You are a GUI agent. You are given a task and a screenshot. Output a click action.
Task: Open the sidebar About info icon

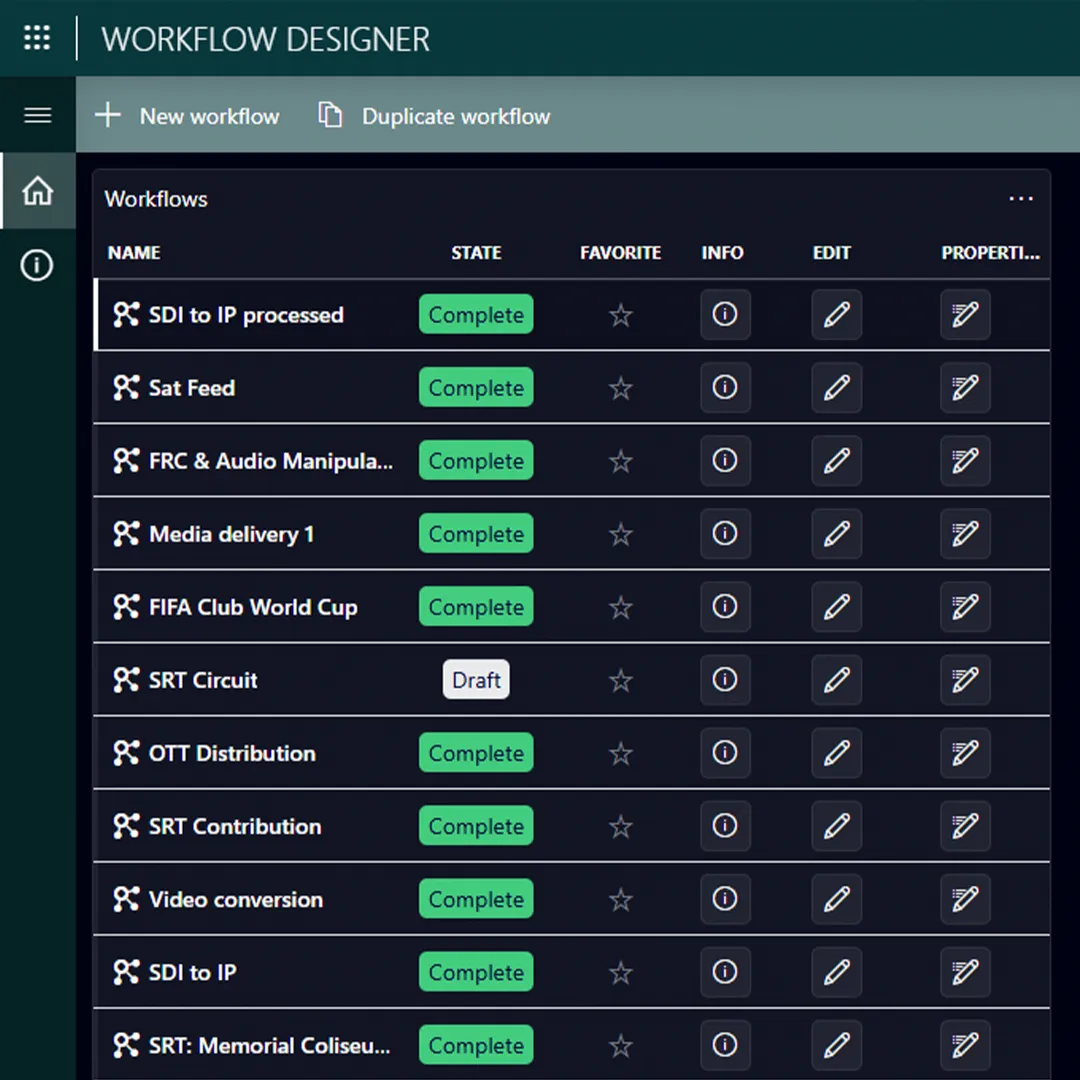(x=37, y=265)
